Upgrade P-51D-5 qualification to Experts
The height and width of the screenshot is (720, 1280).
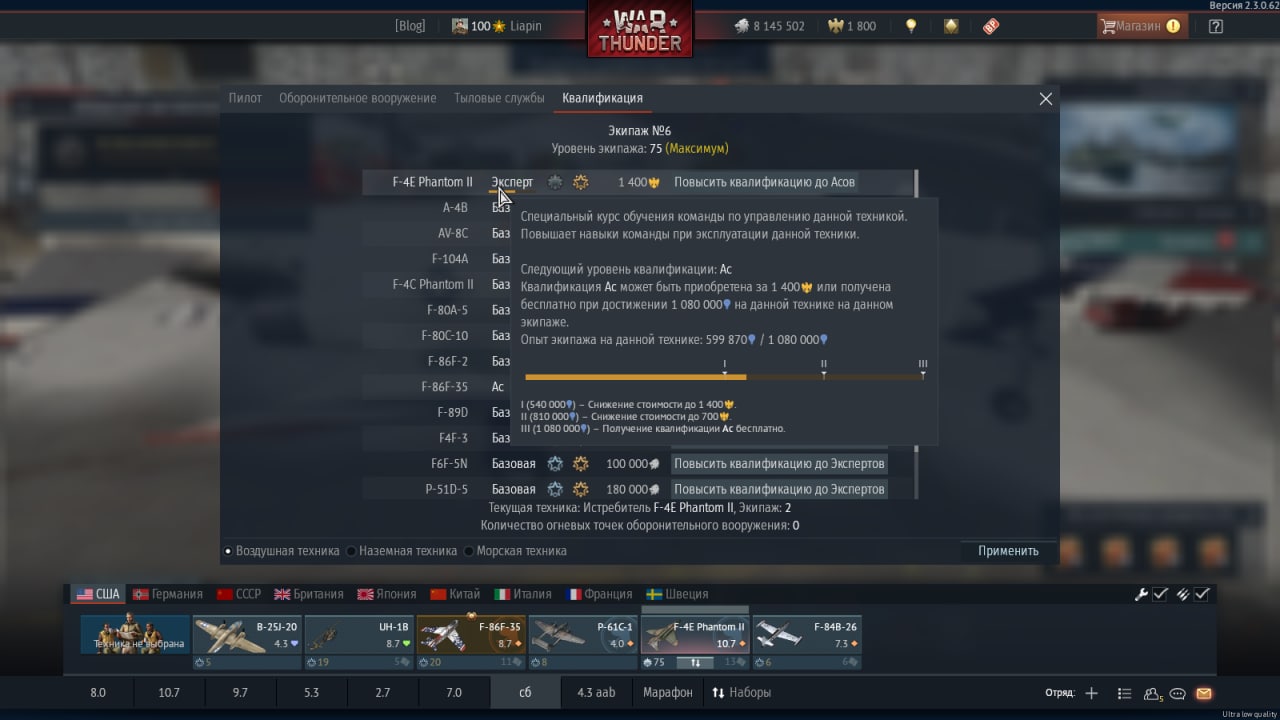pyautogui.click(x=779, y=489)
